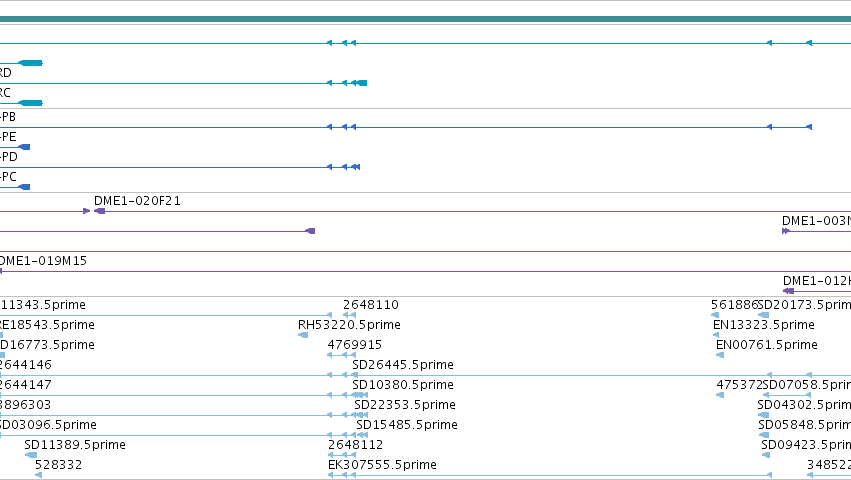Click the block beneath 475372
Viewport: 851px width, 480px height.
(x=720, y=395)
